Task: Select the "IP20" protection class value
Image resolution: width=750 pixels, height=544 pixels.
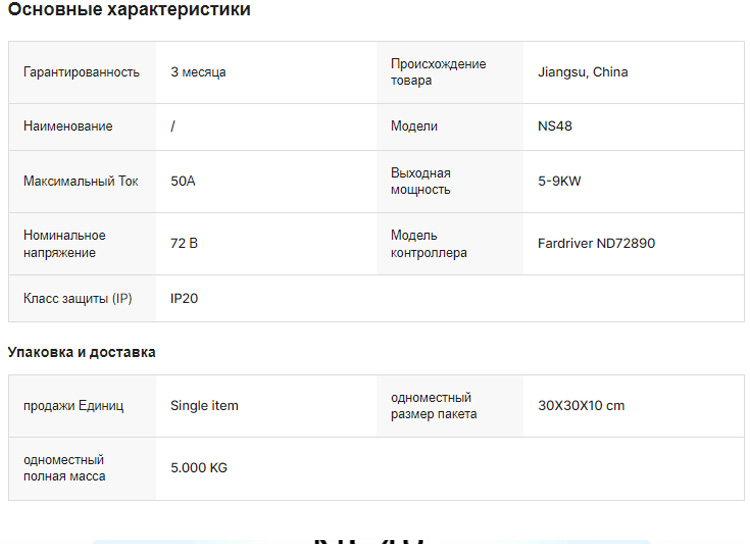Action: [184, 298]
